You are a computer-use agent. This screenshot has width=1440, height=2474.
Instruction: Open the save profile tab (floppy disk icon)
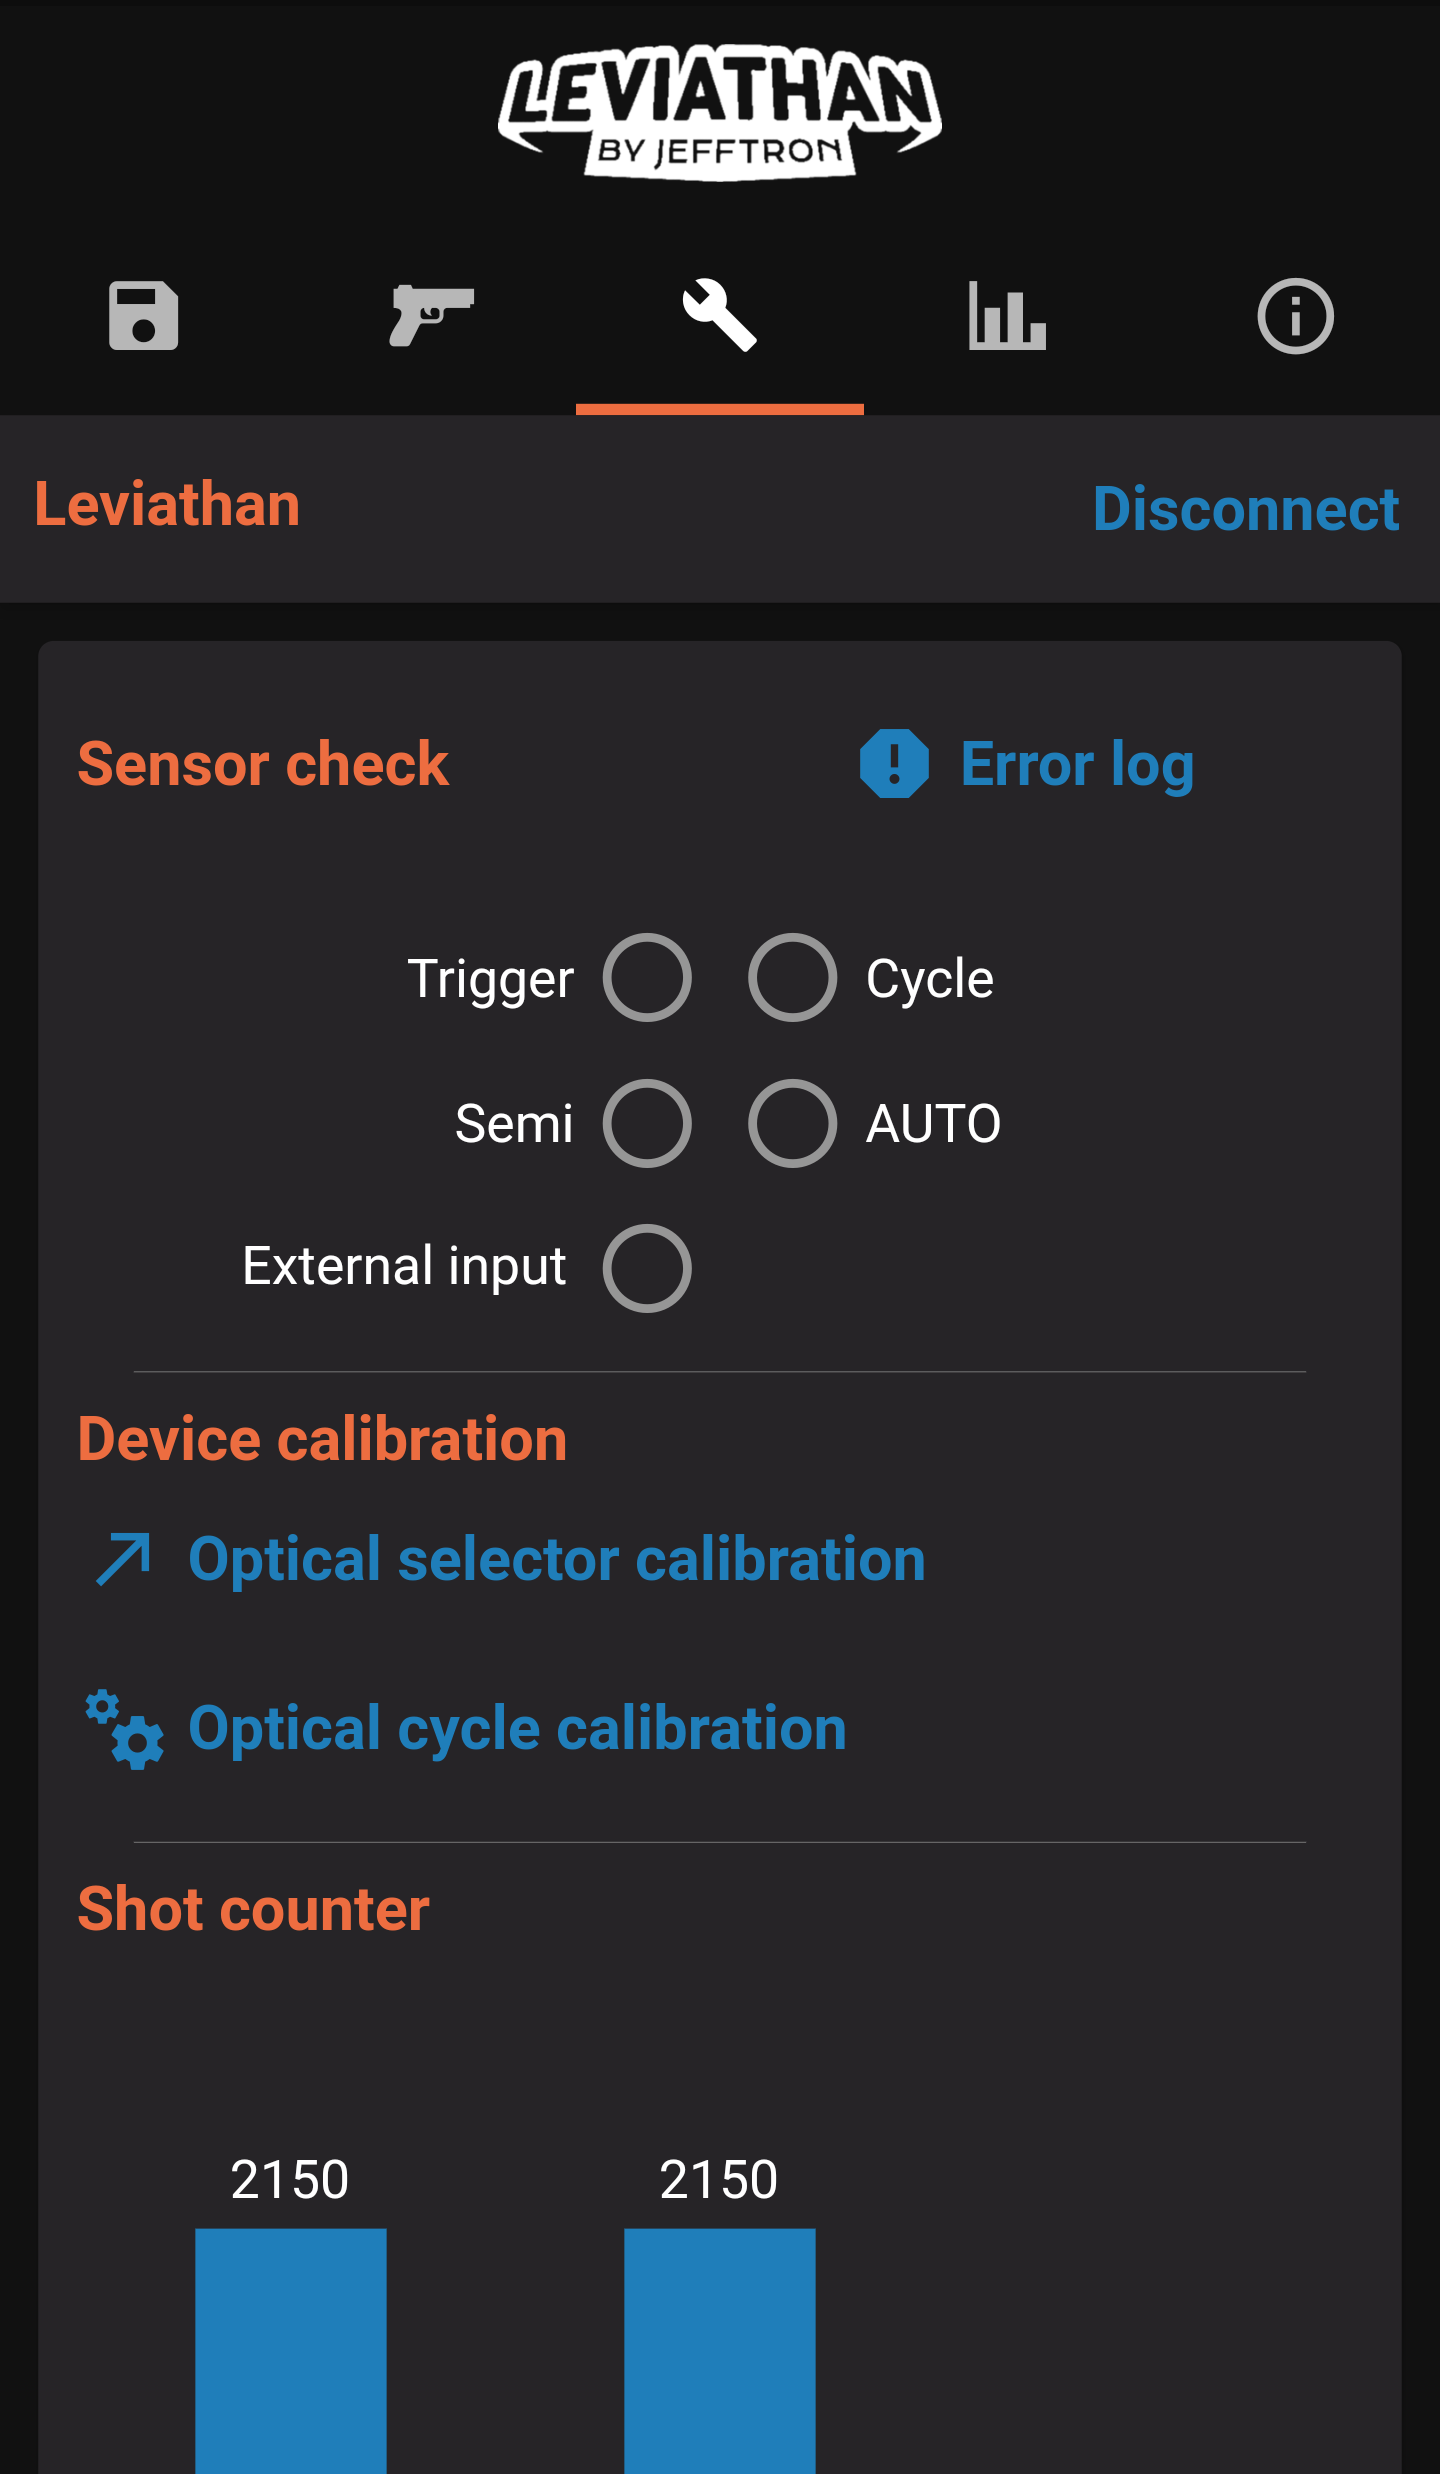click(143, 316)
